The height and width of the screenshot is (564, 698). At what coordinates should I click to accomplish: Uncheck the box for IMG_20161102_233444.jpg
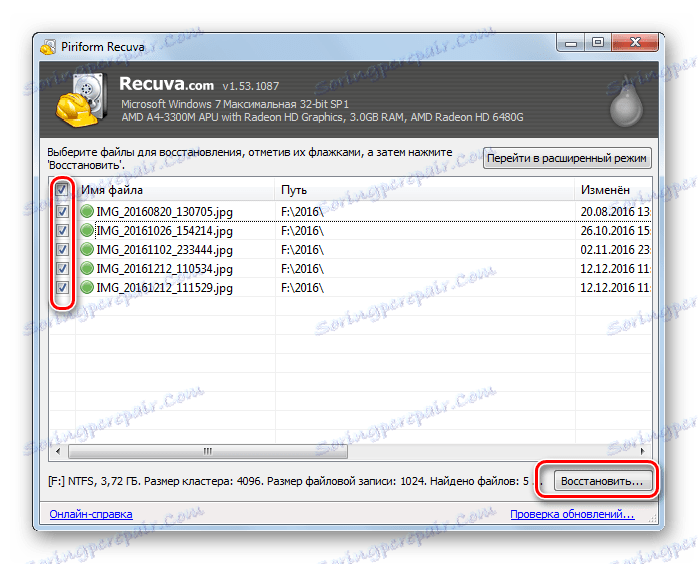(62, 249)
